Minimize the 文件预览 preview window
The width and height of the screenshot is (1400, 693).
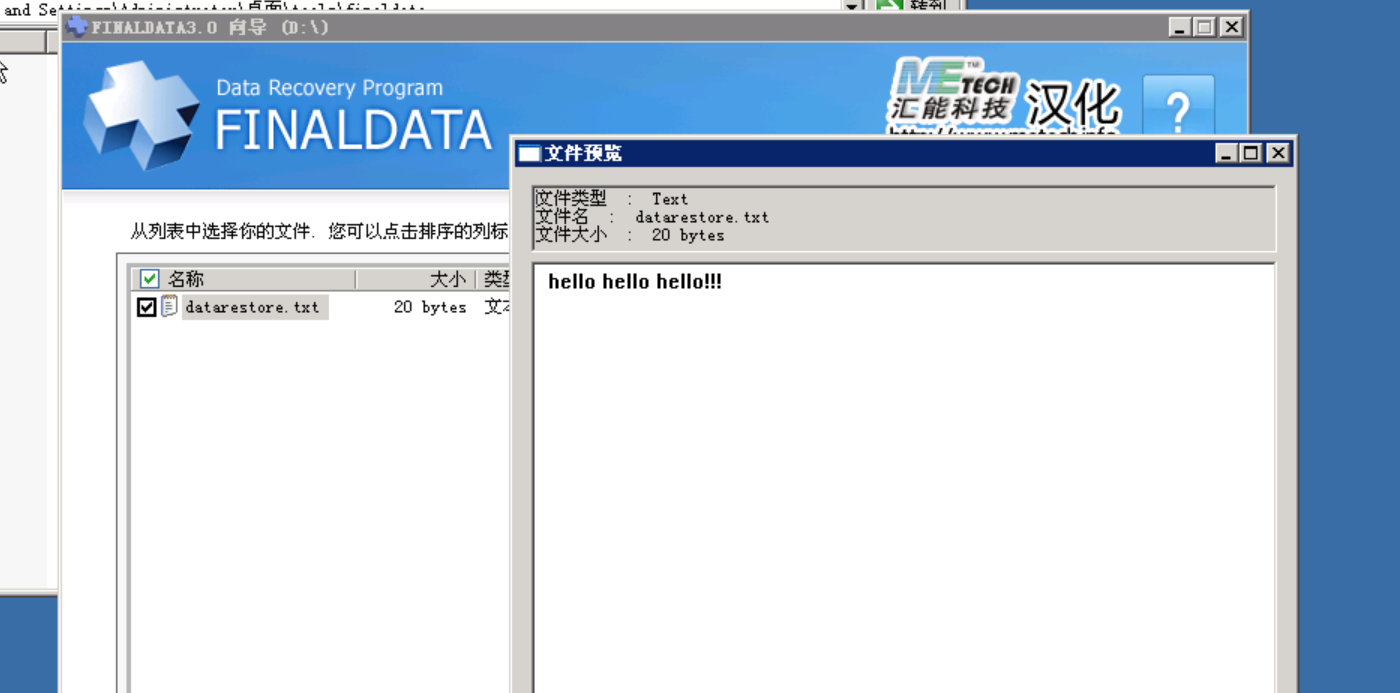click(1227, 153)
